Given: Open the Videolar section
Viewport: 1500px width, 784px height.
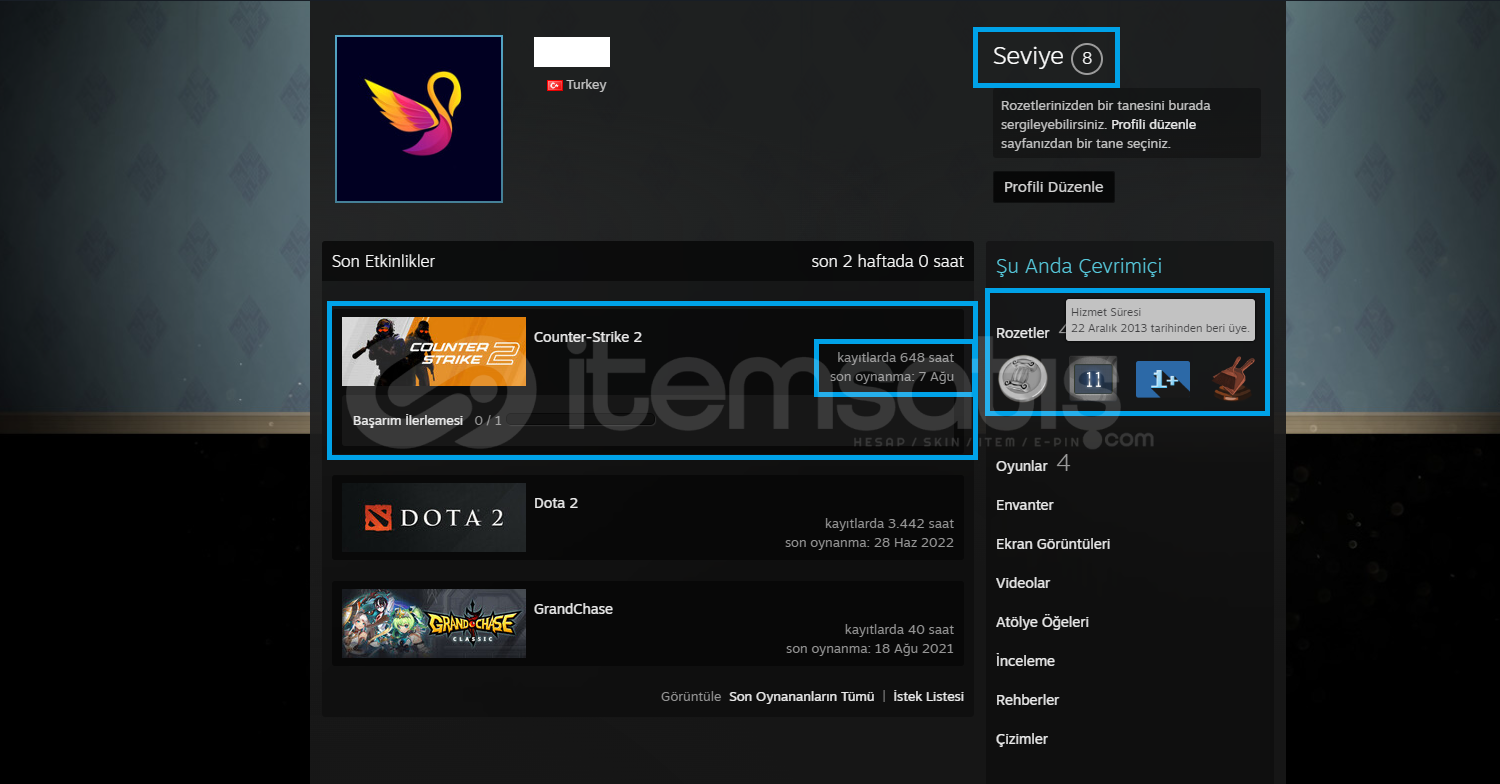Looking at the screenshot, I should 1023,583.
